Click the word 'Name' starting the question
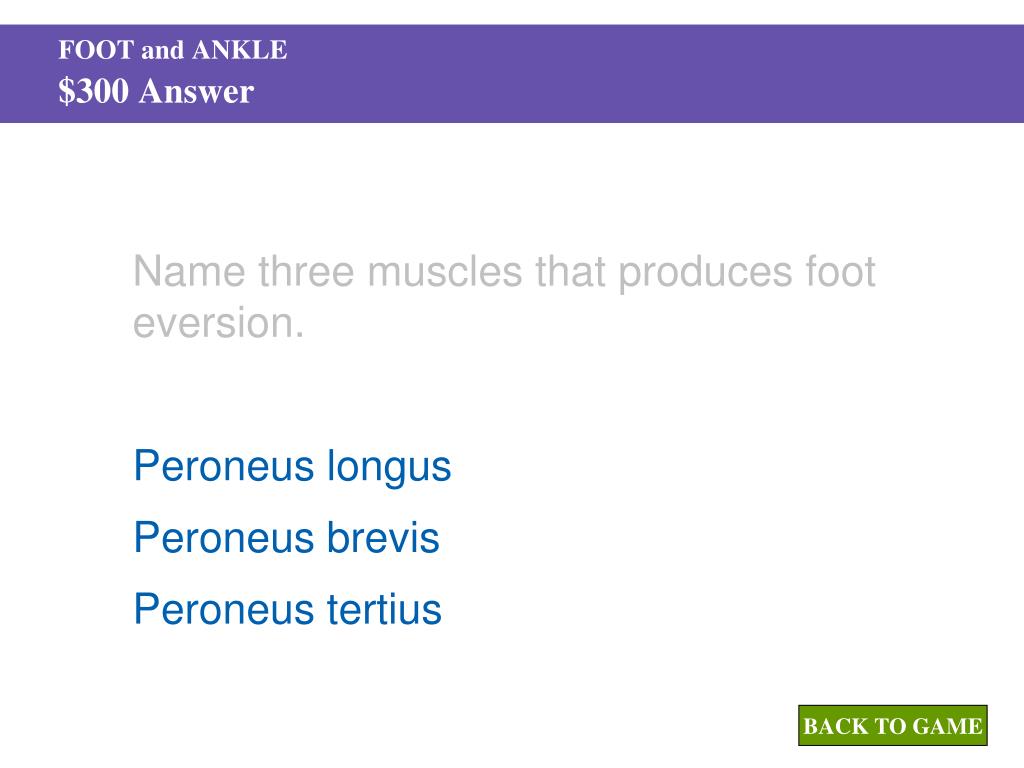Screen dimensions: 1024x768 [x=189, y=272]
